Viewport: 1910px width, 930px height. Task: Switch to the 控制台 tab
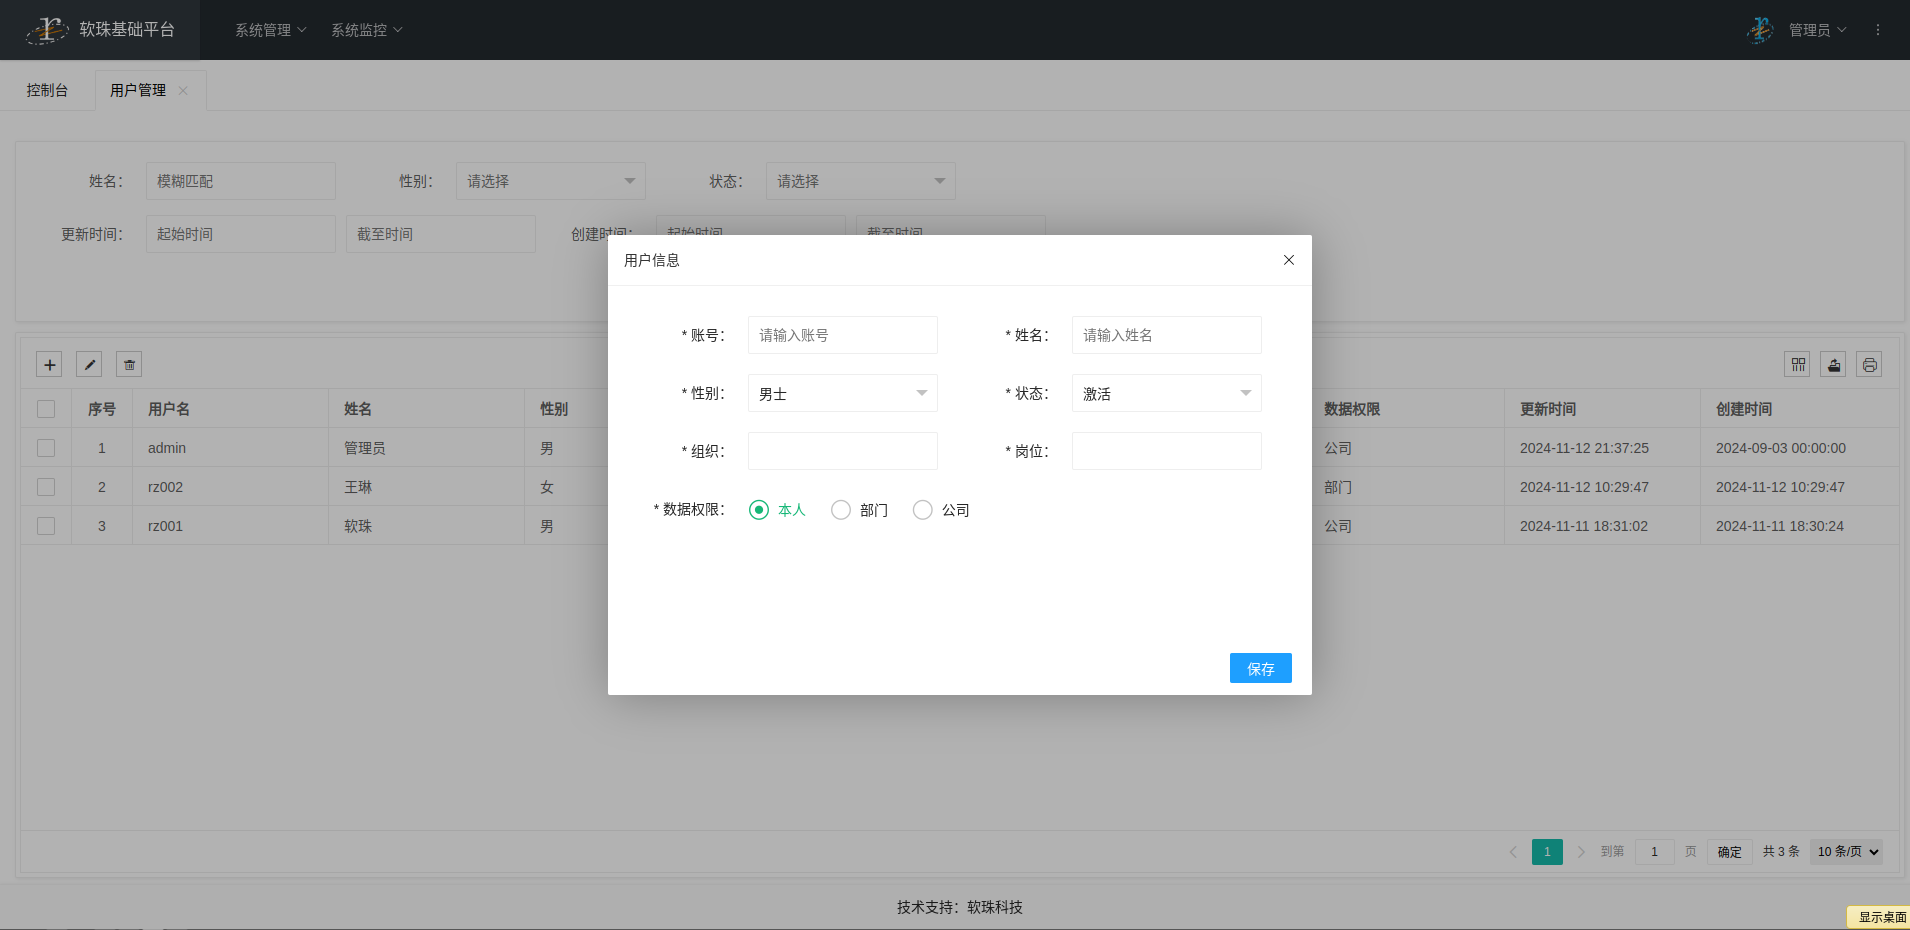point(47,90)
